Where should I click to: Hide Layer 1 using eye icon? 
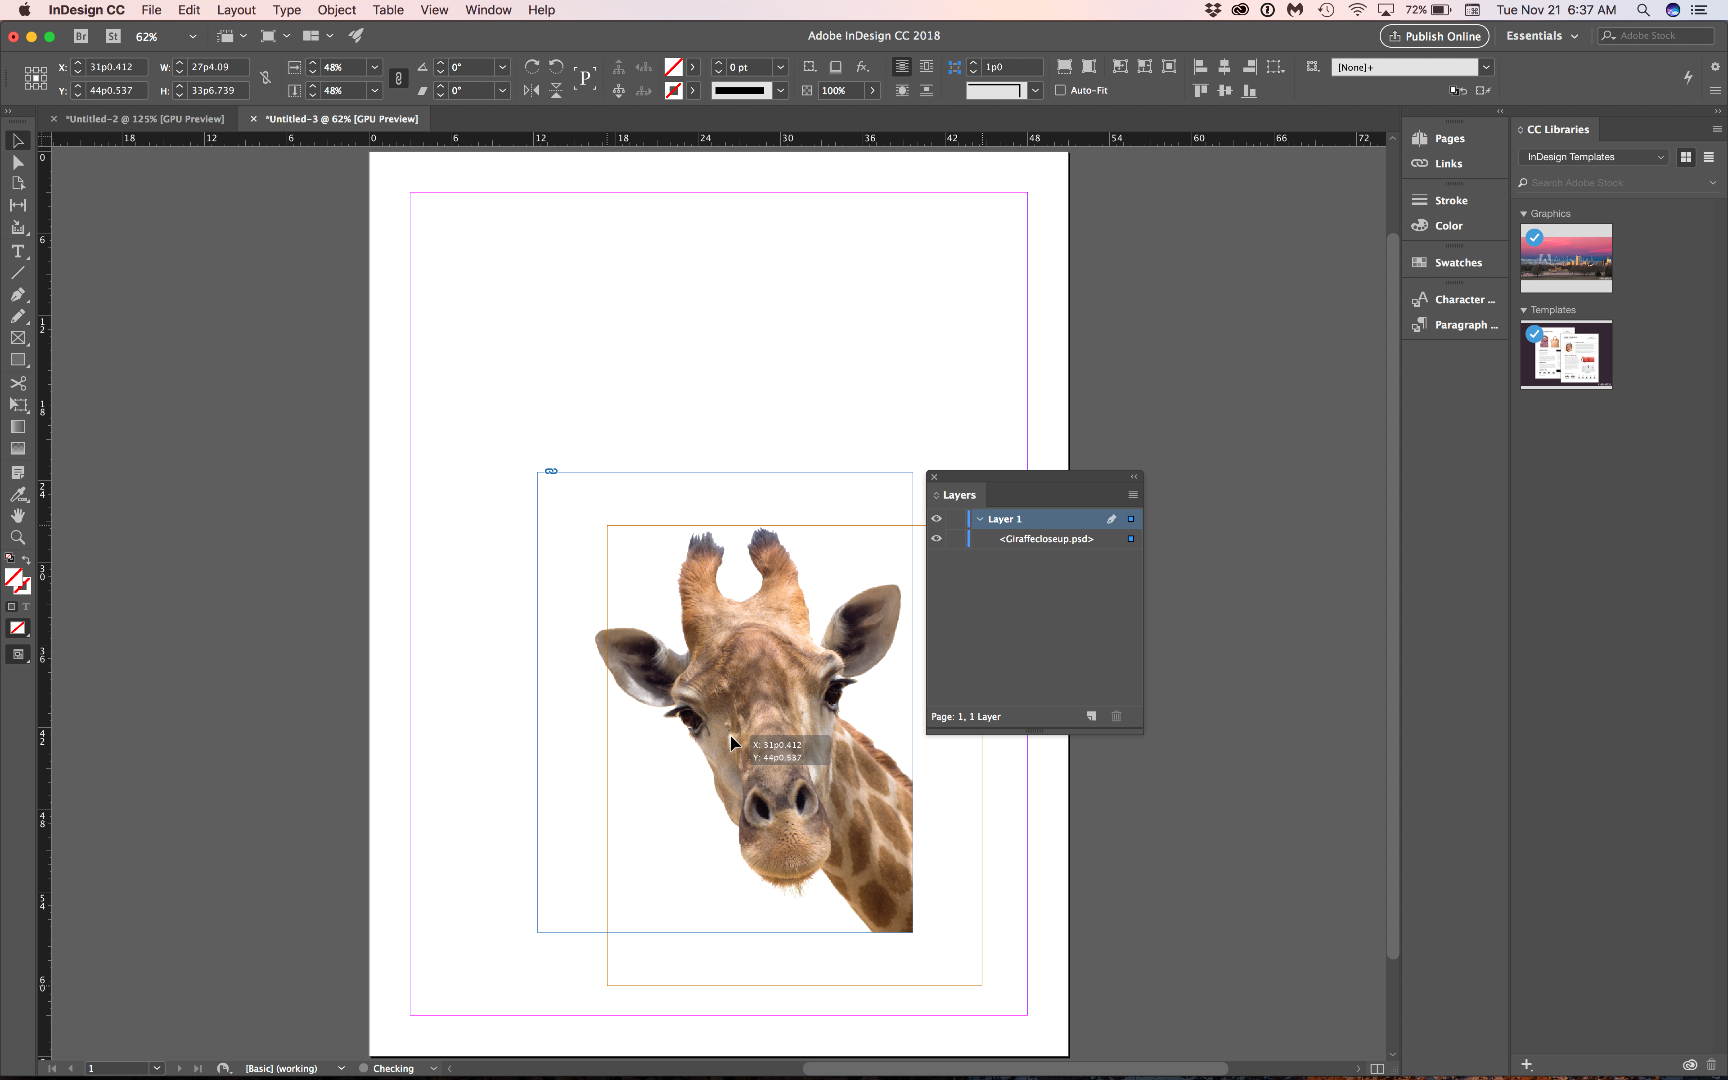(x=937, y=519)
